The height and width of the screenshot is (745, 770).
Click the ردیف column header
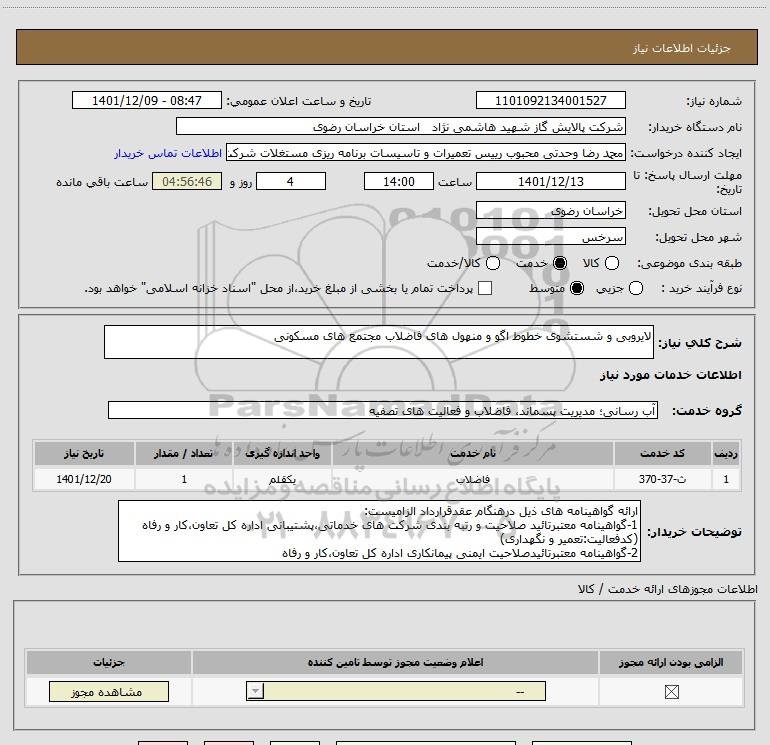tap(726, 453)
